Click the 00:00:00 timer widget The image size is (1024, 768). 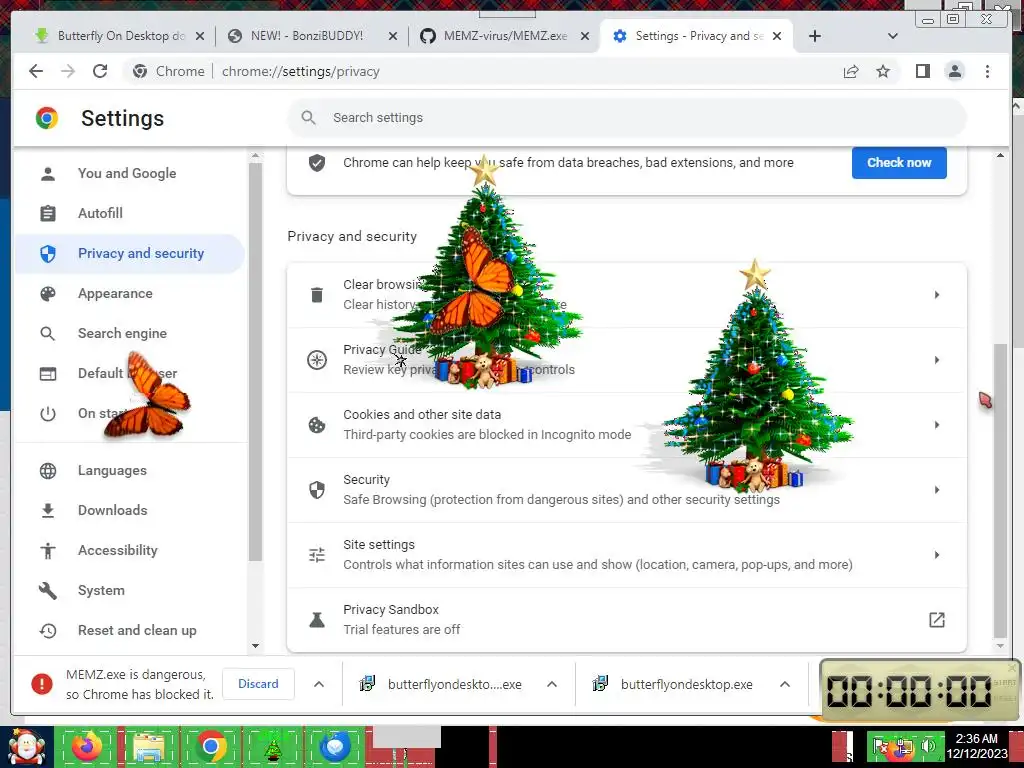click(920, 691)
